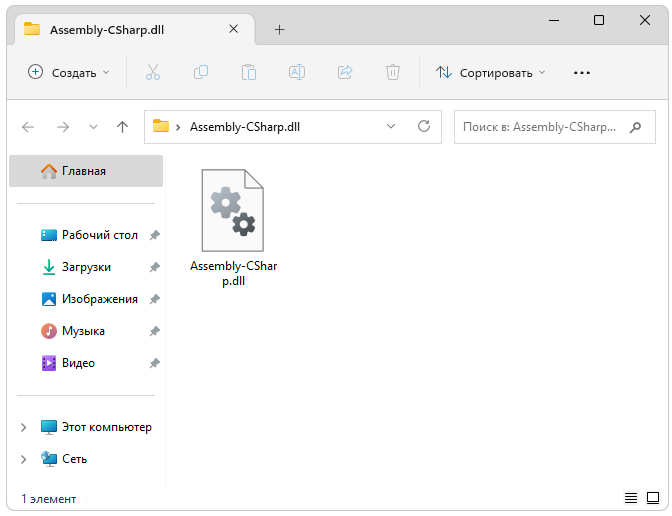Open the Сортировать dropdown
This screenshot has width=672, height=516.
point(491,72)
